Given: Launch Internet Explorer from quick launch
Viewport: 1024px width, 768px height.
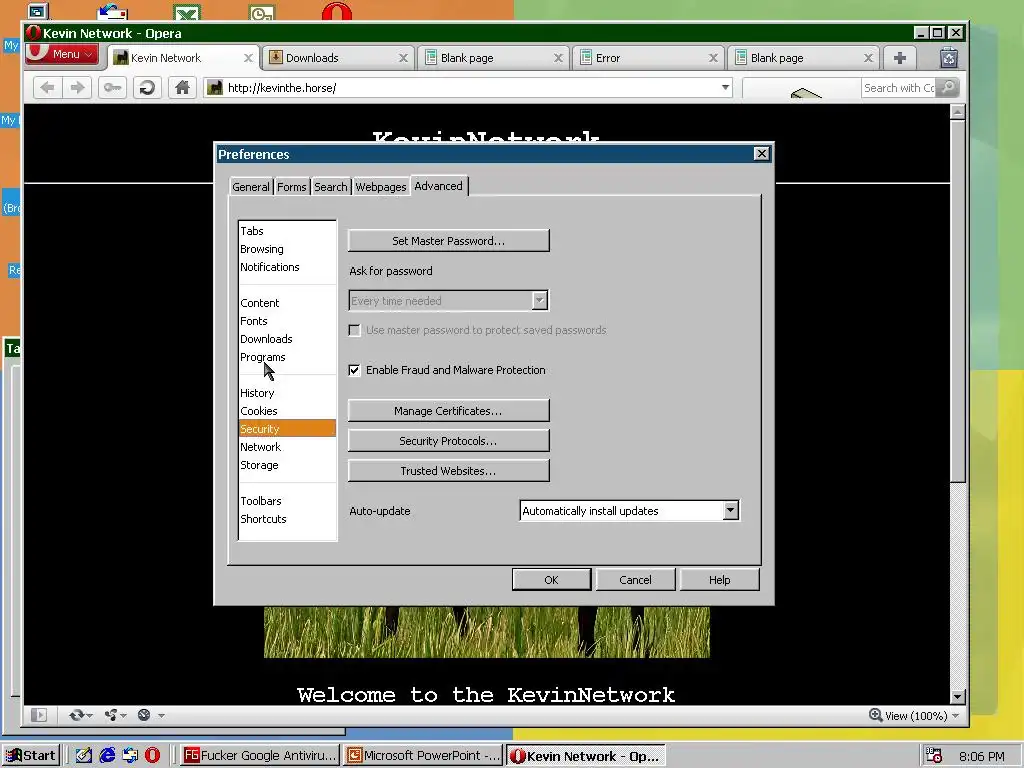Looking at the screenshot, I should 107,756.
